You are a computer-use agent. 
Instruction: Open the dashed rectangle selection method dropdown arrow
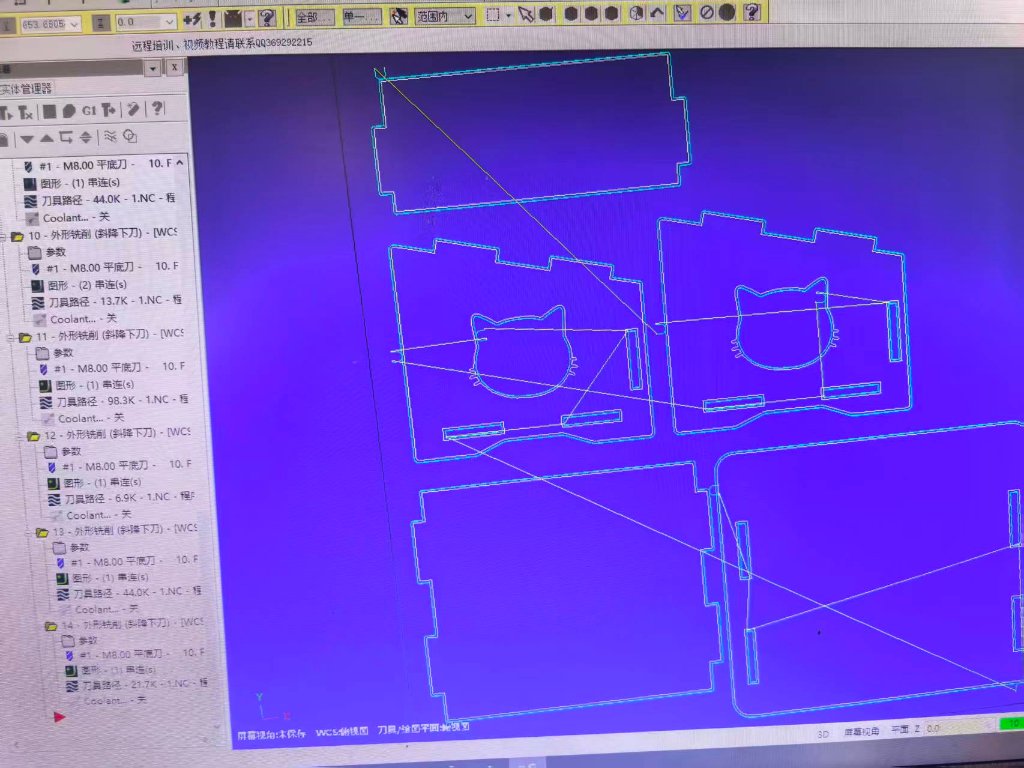509,15
